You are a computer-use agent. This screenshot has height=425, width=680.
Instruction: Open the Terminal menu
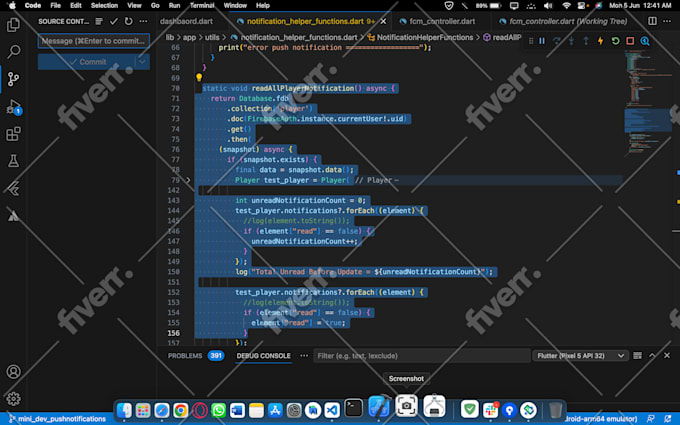click(x=202, y=6)
